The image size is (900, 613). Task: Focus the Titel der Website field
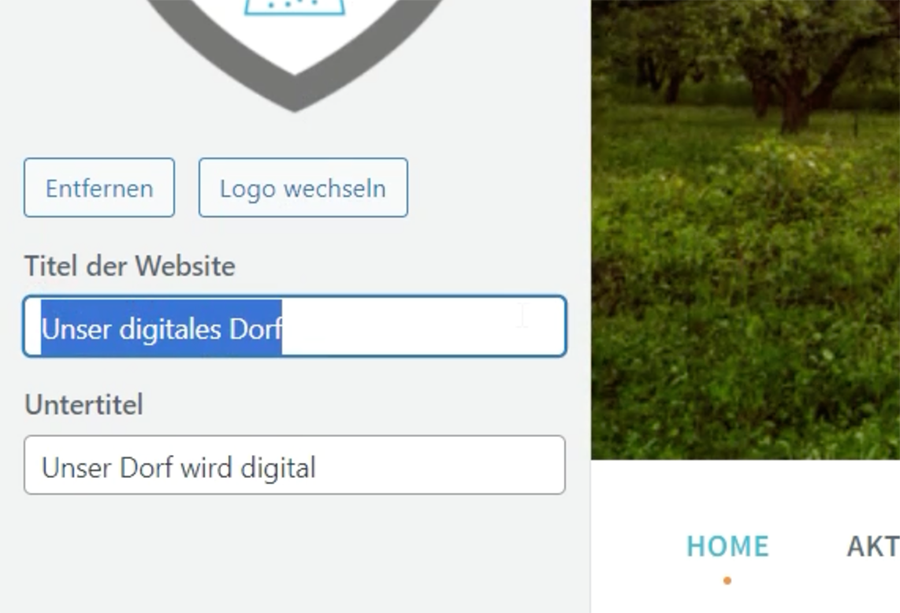point(294,326)
